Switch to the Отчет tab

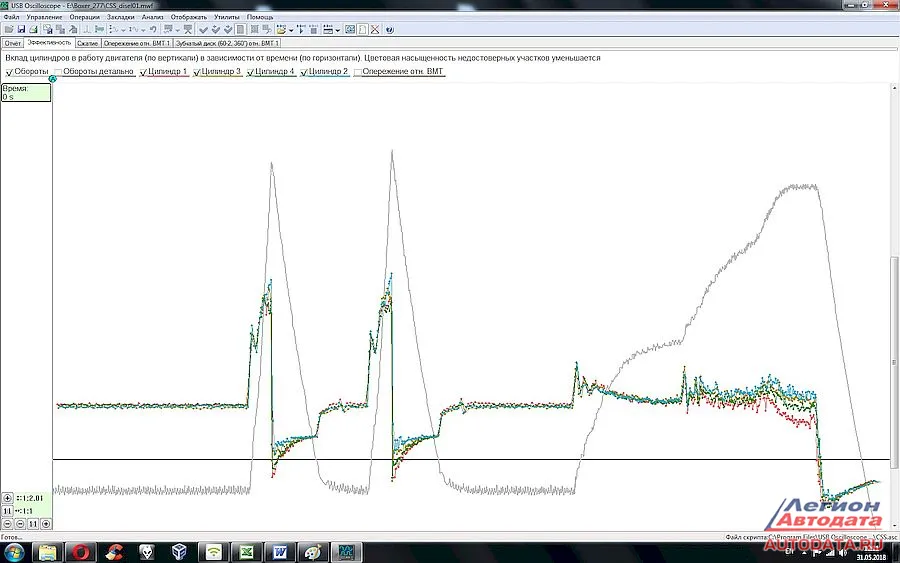[13, 44]
